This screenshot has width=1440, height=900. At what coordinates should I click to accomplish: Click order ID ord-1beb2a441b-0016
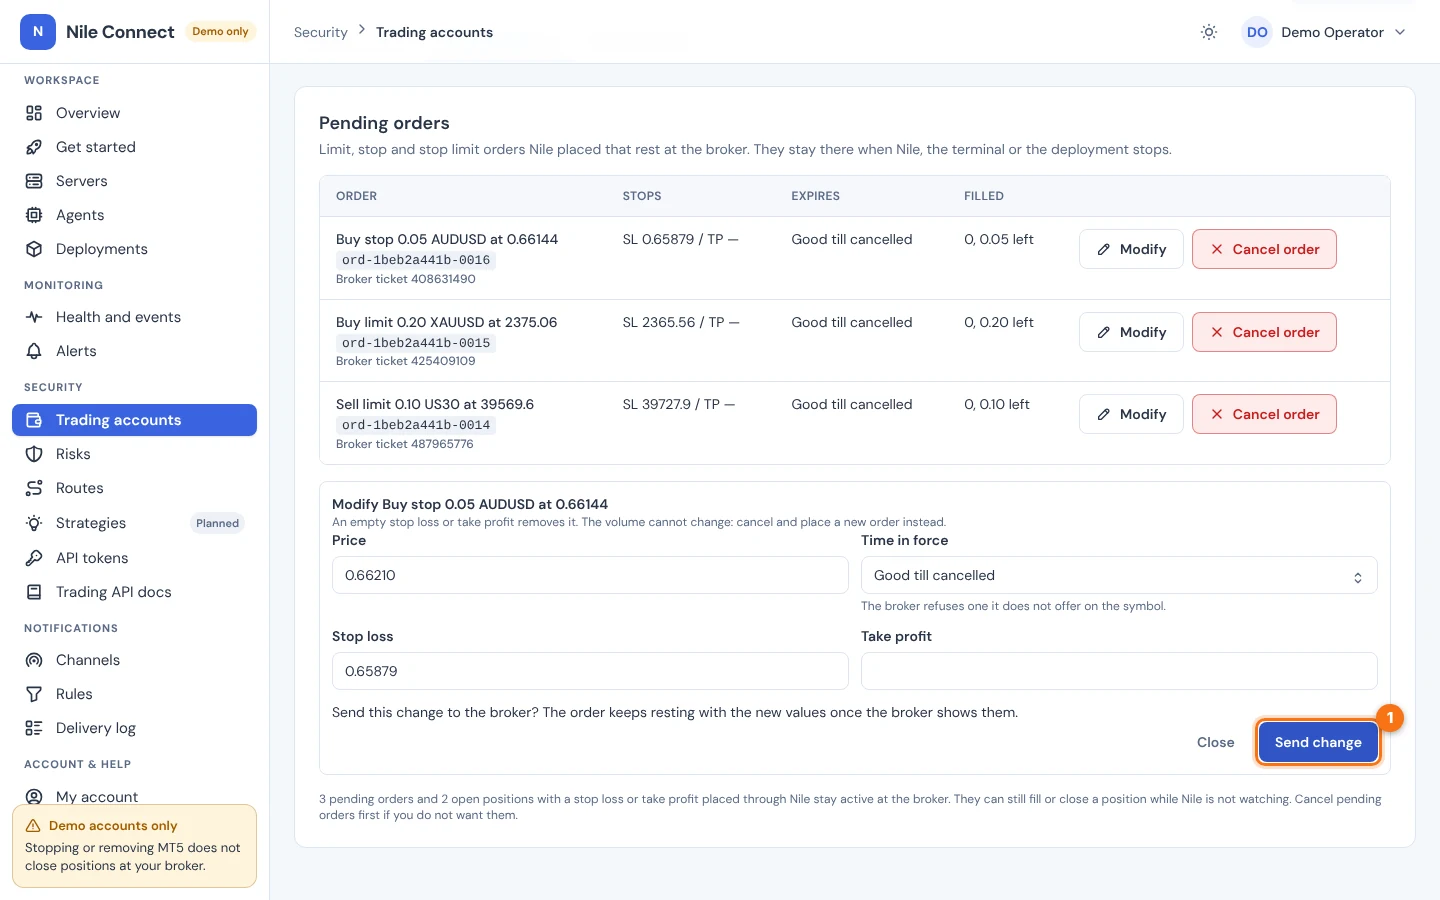tap(416, 260)
